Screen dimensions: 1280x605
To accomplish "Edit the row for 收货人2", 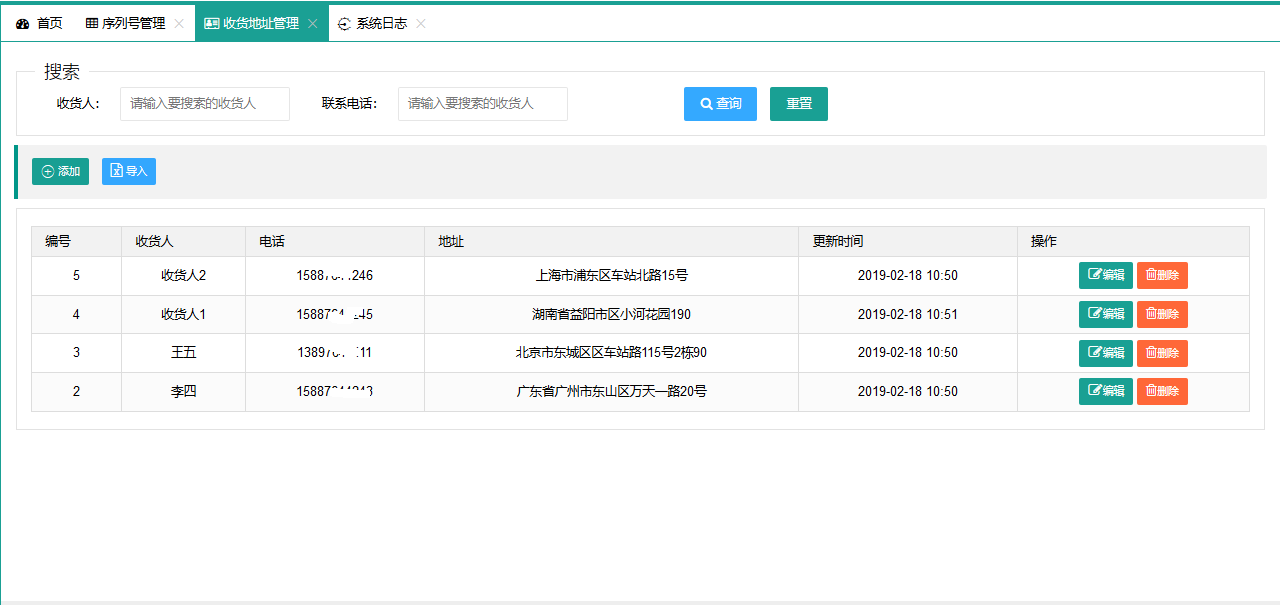I will [1105, 275].
